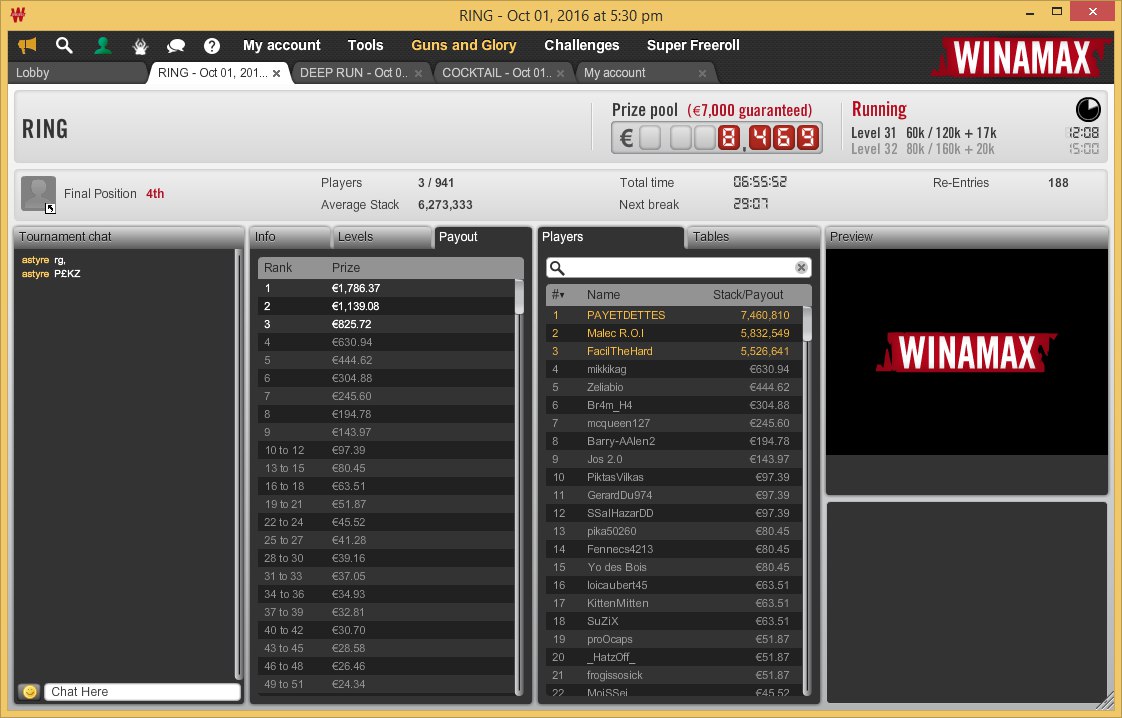Click the help question mark icon
The image size is (1122, 718).
click(212, 47)
